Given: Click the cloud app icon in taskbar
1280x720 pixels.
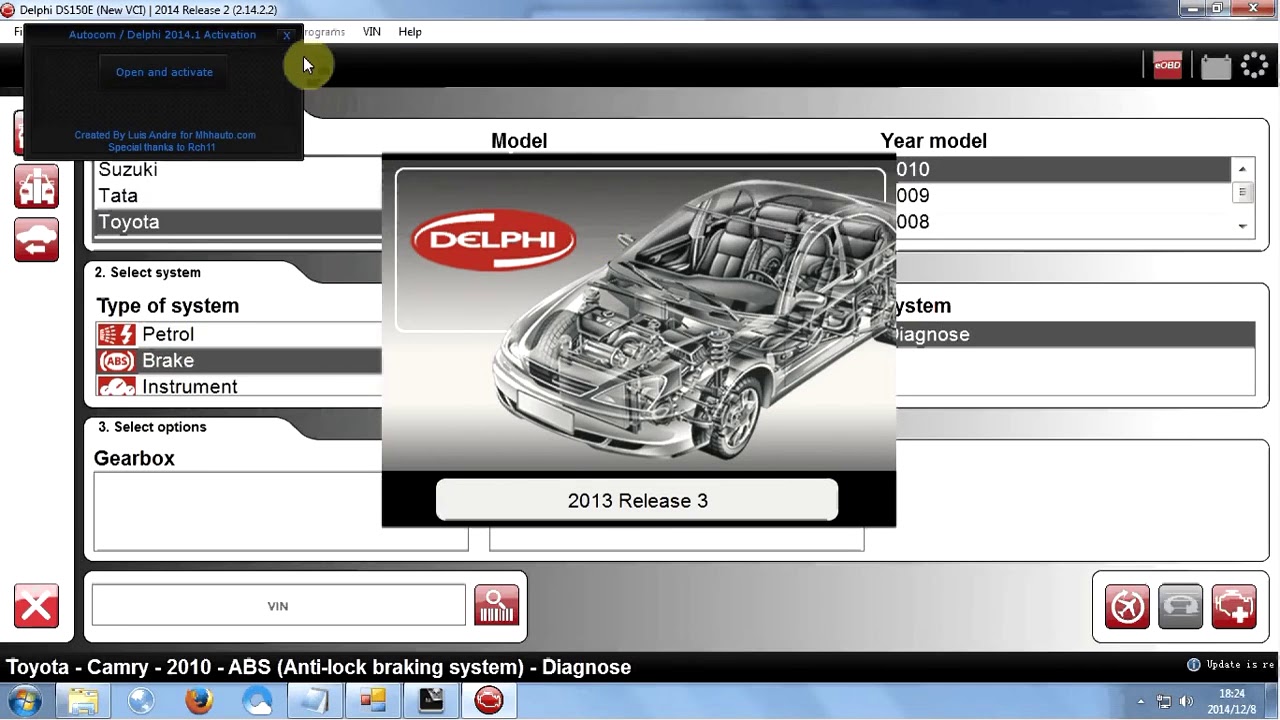Looking at the screenshot, I should click(x=257, y=701).
